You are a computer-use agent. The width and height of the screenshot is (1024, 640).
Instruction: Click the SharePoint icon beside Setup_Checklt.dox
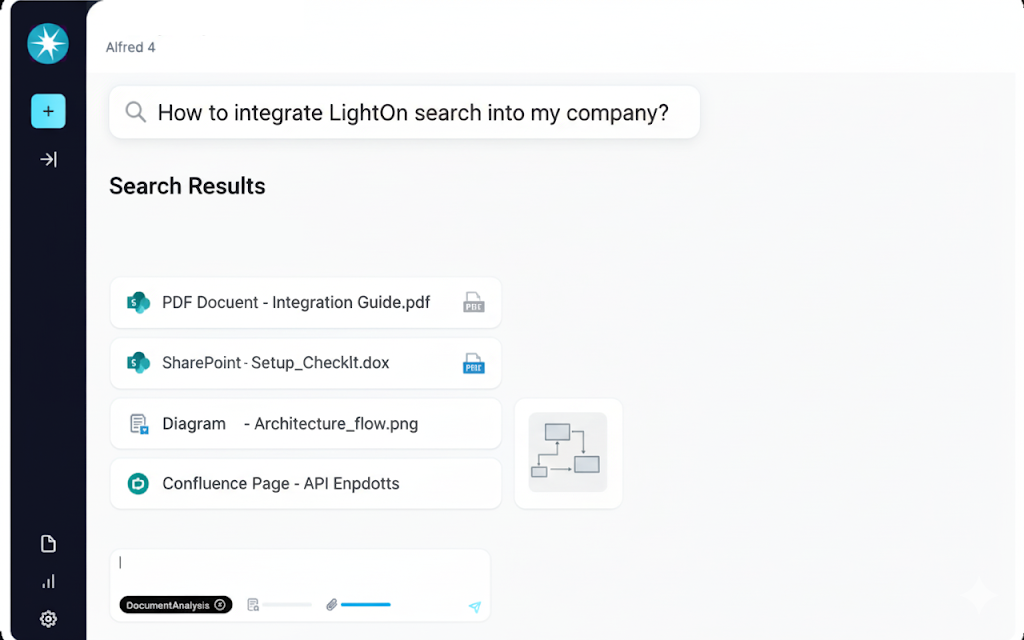[x=138, y=362]
